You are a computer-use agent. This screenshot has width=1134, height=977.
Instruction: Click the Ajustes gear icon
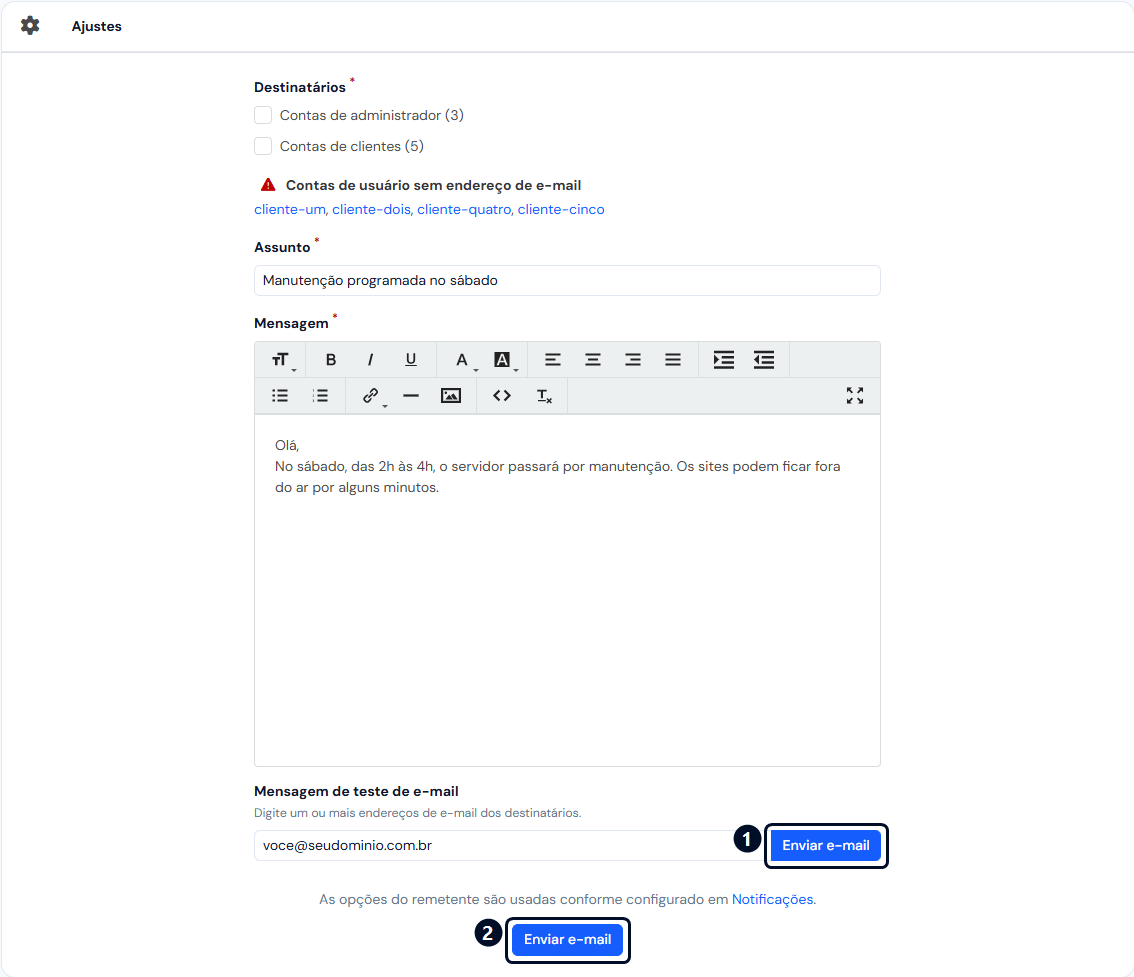tap(30, 26)
